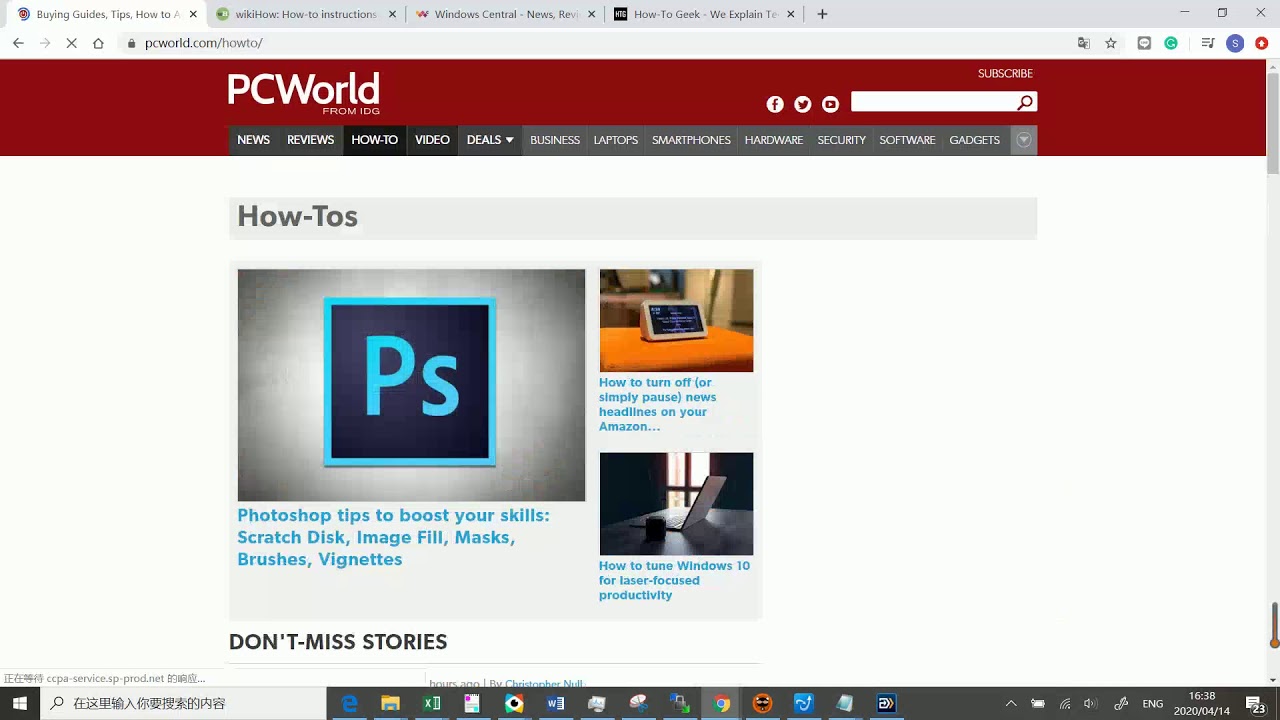Click the address bar URL pcworld.com/howto/
Image resolution: width=1280 pixels, height=720 pixels.
tap(204, 43)
